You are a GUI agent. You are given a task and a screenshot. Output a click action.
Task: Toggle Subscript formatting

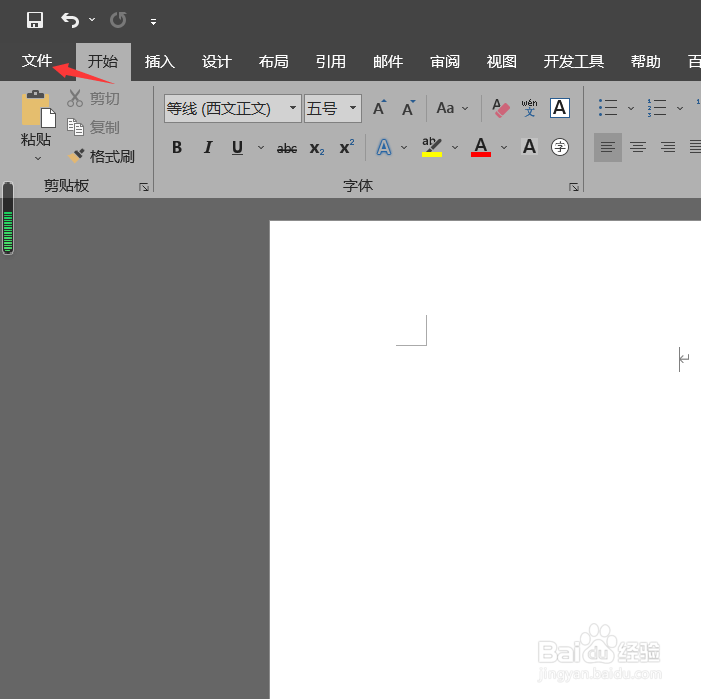pyautogui.click(x=317, y=148)
